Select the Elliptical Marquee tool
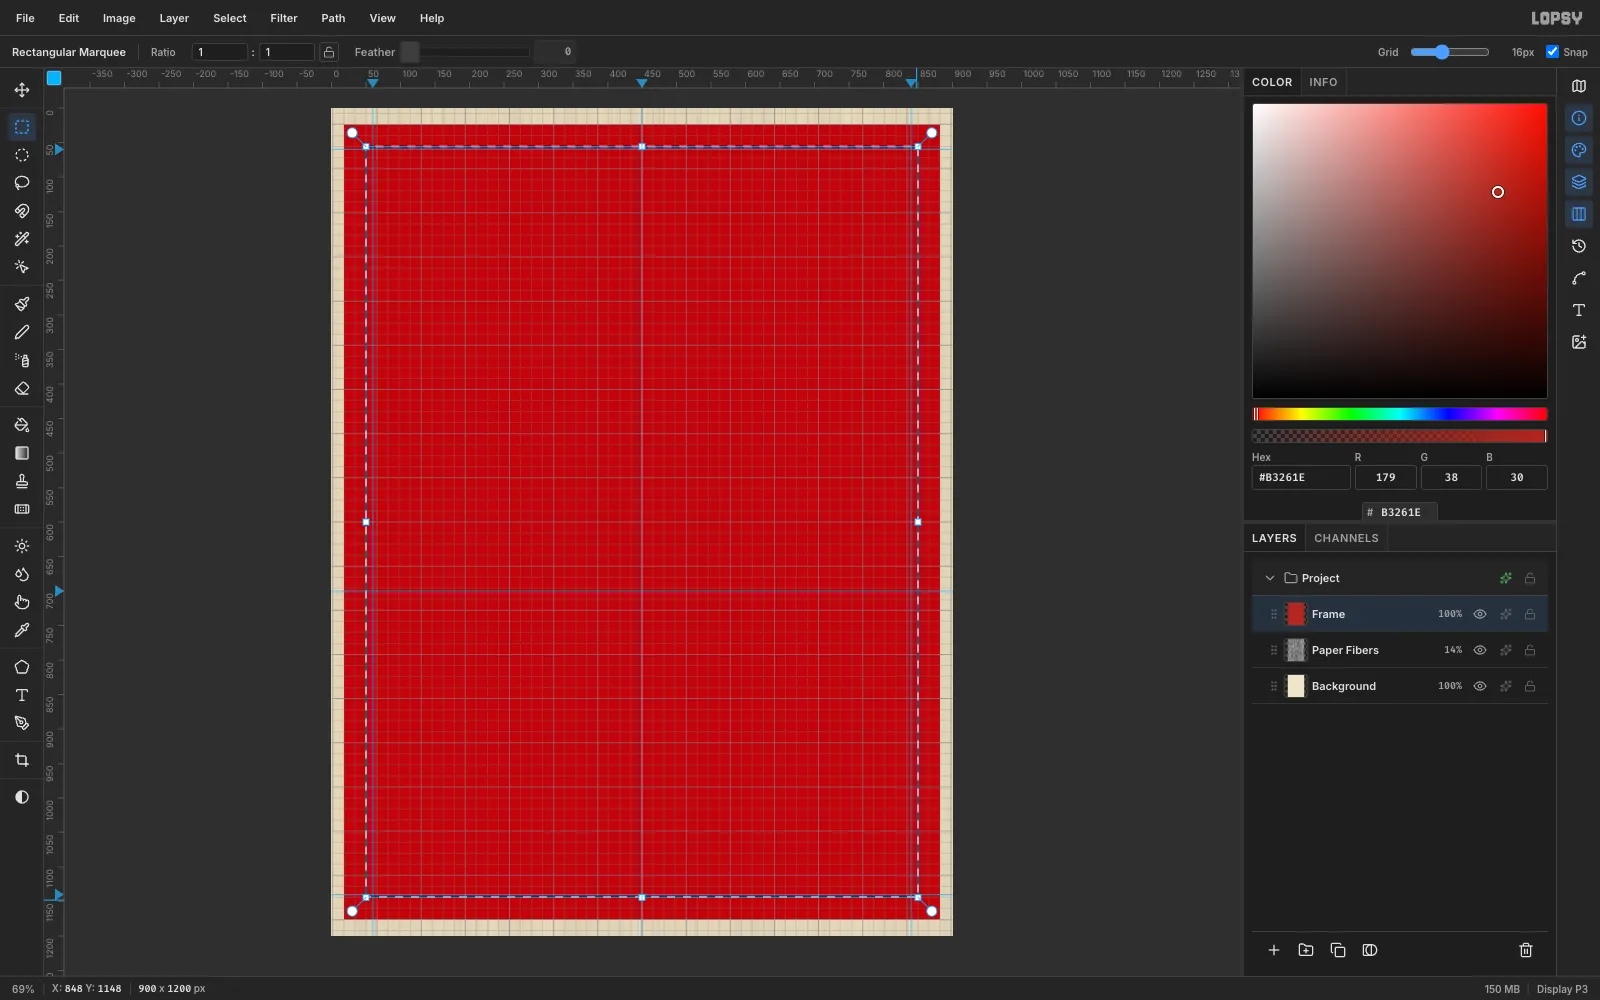The width and height of the screenshot is (1600, 1000). (22, 155)
